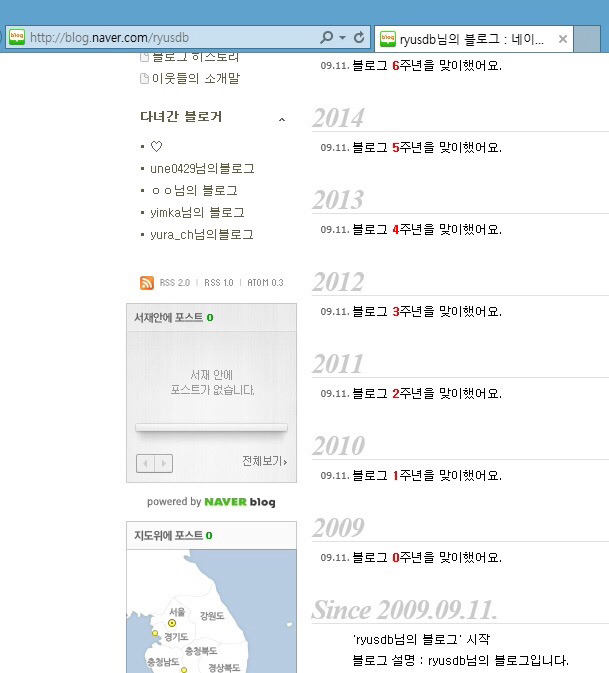The height and width of the screenshot is (673, 609).
Task: Click the previous arrow in bookshelf widget
Action: click(x=145, y=464)
